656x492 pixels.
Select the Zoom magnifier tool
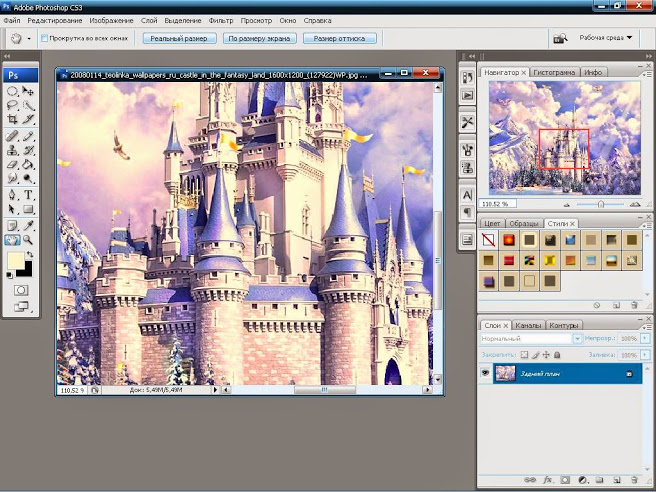(x=28, y=240)
